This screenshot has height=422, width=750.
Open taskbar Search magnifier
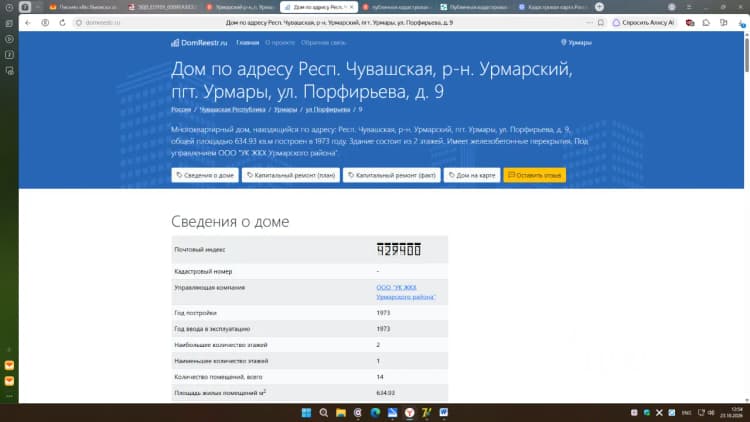(323, 412)
